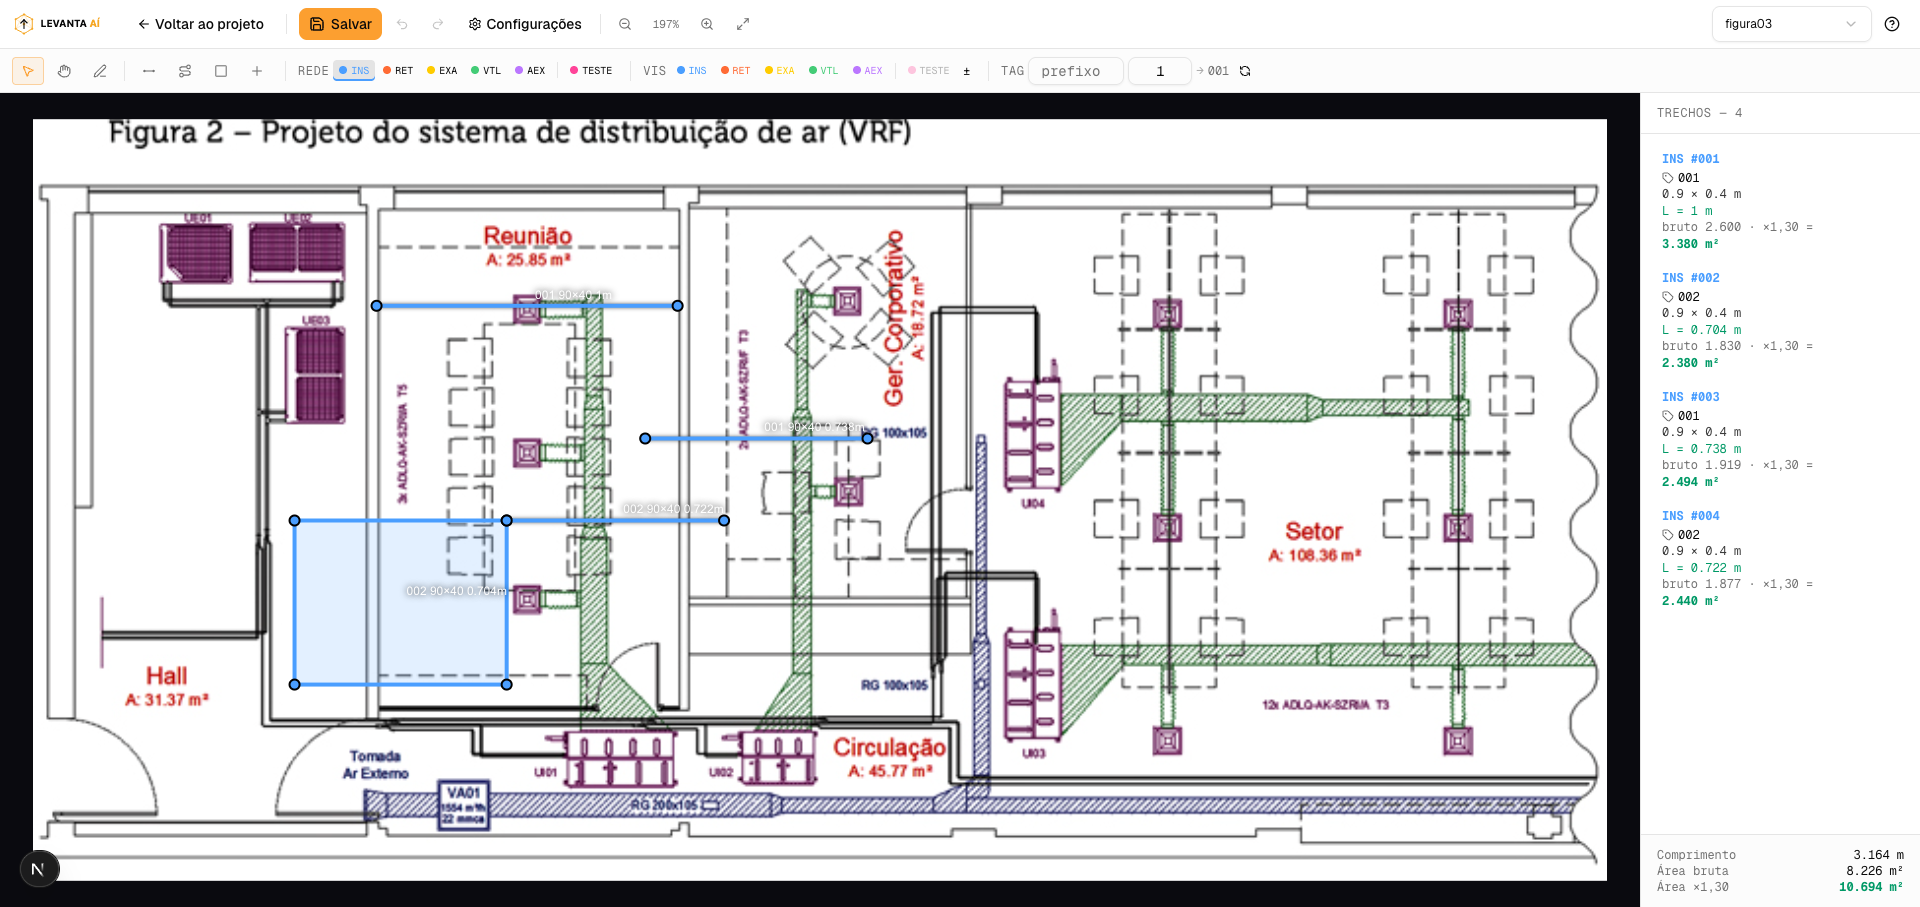
Task: Open the help icon
Action: [1892, 24]
